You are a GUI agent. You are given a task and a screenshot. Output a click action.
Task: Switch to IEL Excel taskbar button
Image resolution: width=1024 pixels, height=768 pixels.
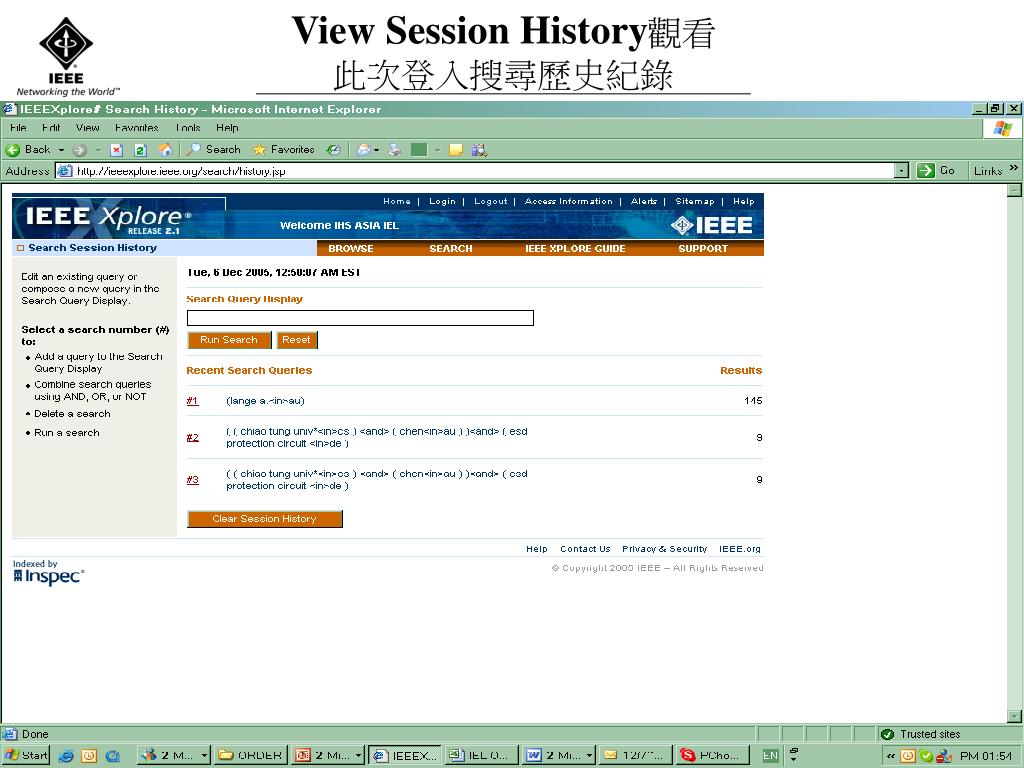[x=482, y=756]
